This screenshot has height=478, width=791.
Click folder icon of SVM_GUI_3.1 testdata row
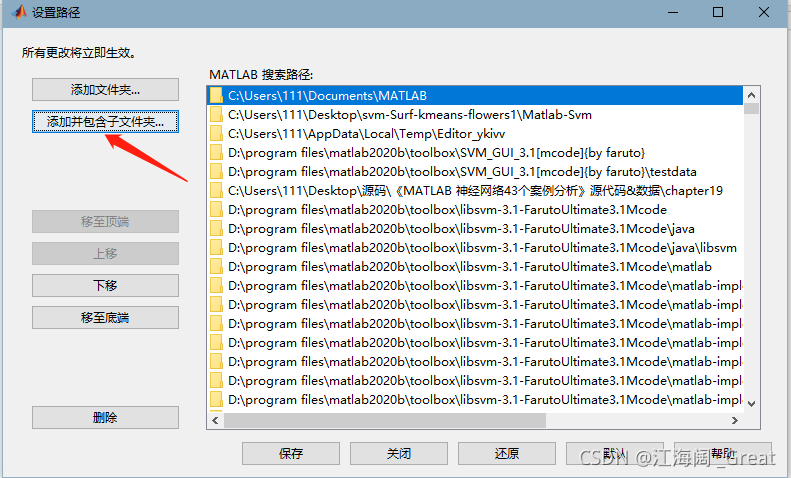(216, 171)
